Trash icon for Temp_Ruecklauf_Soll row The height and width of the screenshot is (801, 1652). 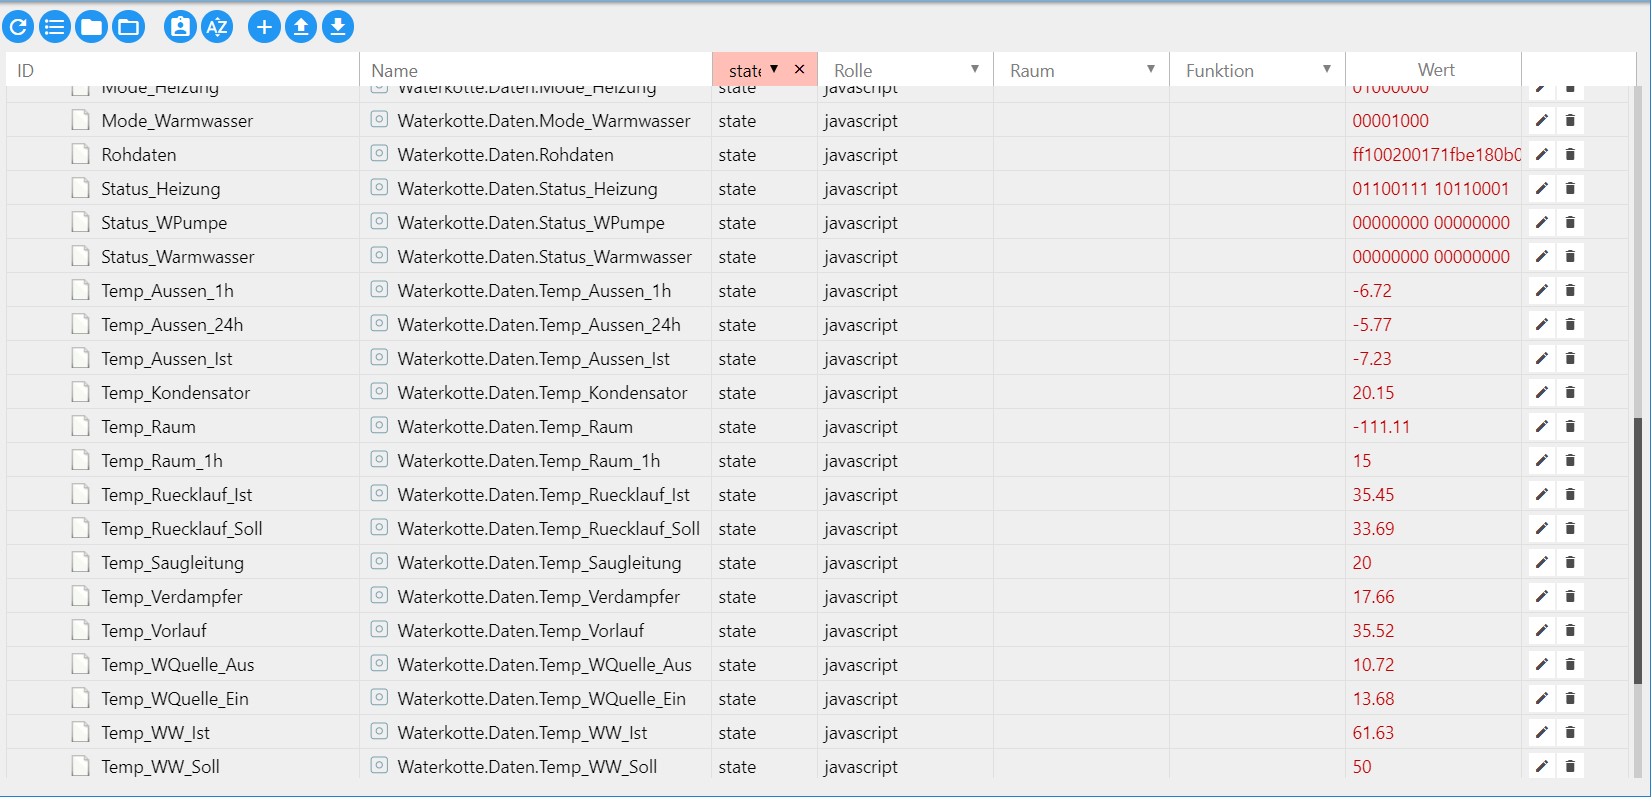coord(1570,529)
